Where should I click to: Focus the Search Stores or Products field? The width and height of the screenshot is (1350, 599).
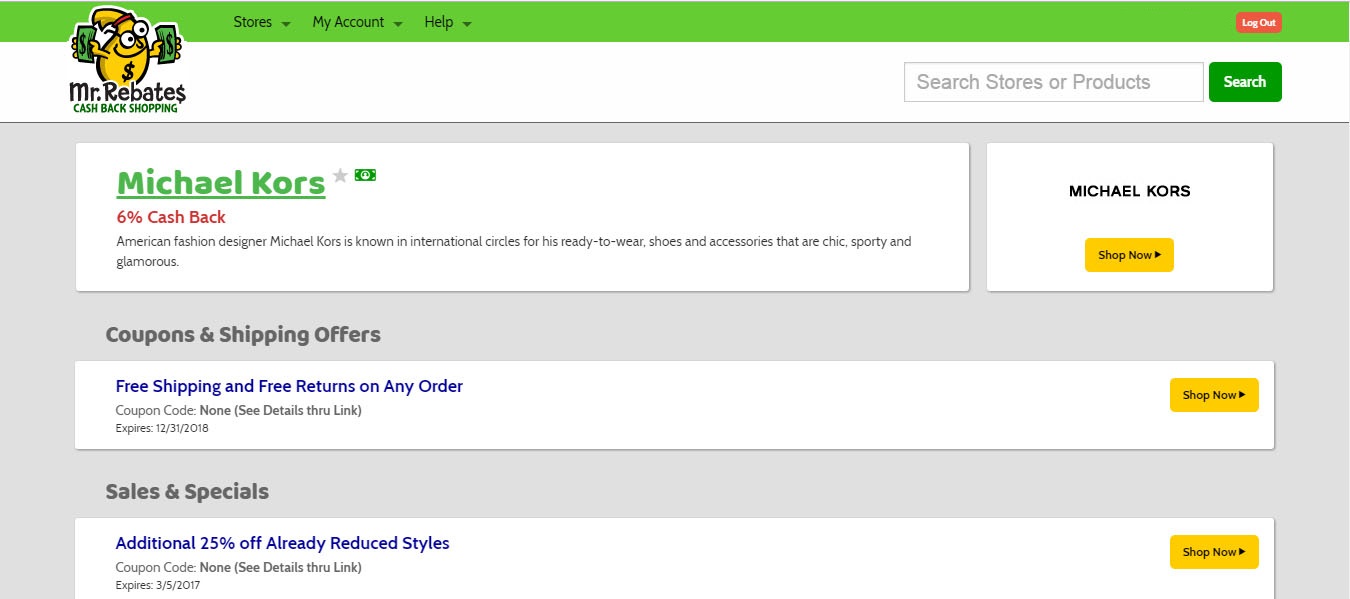tap(1053, 82)
